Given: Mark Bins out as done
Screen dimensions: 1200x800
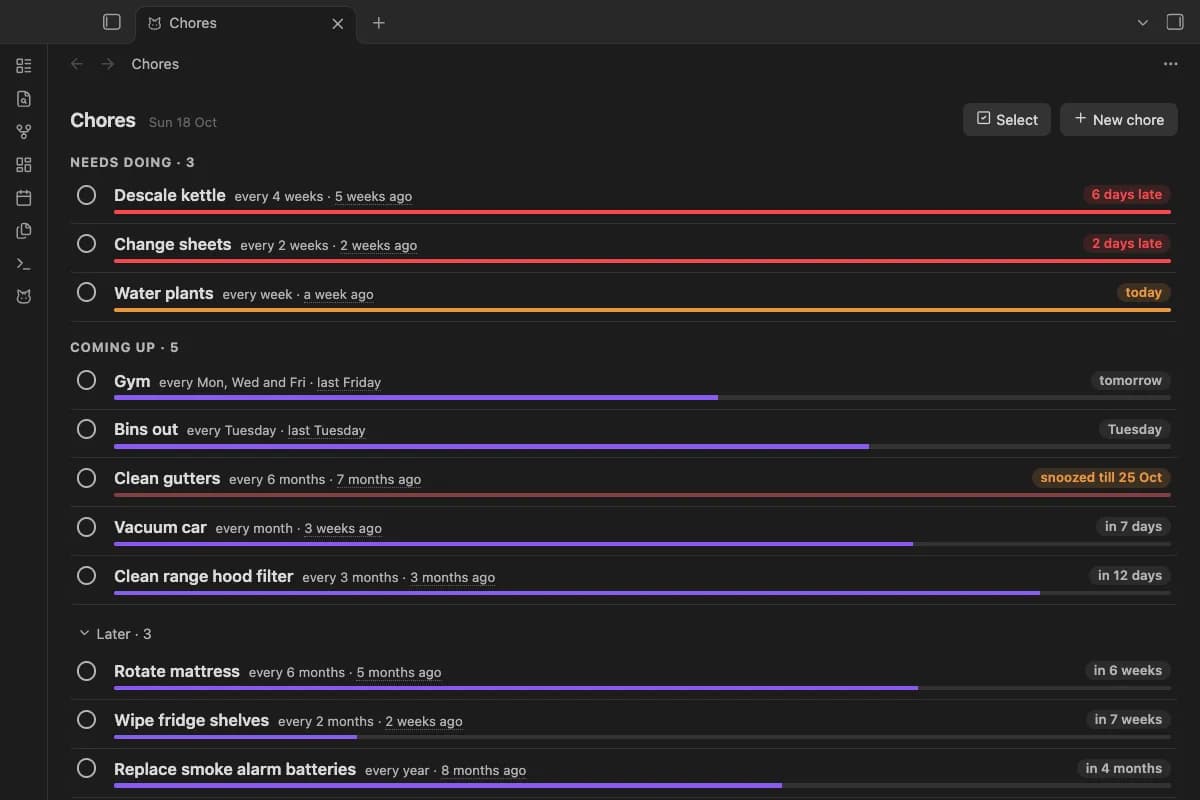Looking at the screenshot, I should click(x=87, y=429).
